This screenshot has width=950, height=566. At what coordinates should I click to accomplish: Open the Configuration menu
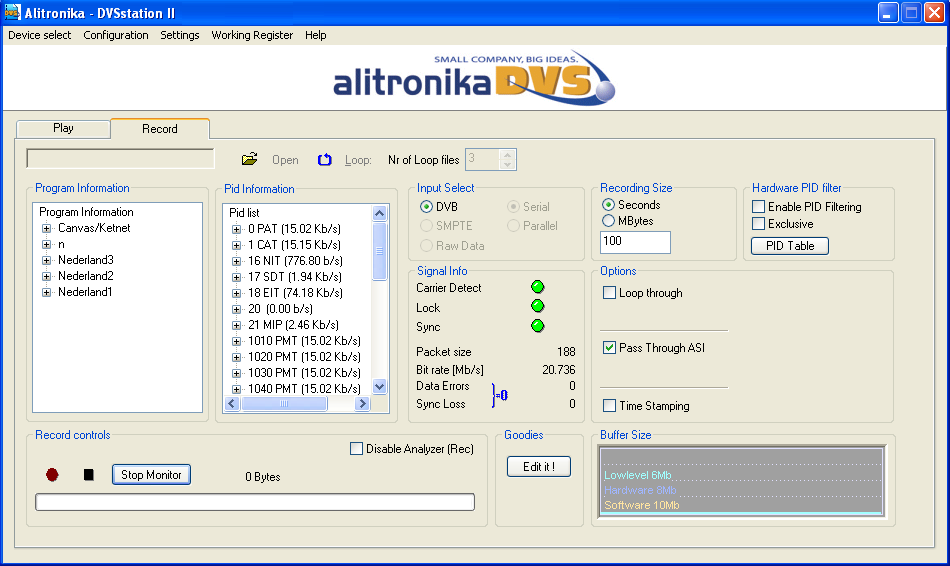click(x=116, y=35)
